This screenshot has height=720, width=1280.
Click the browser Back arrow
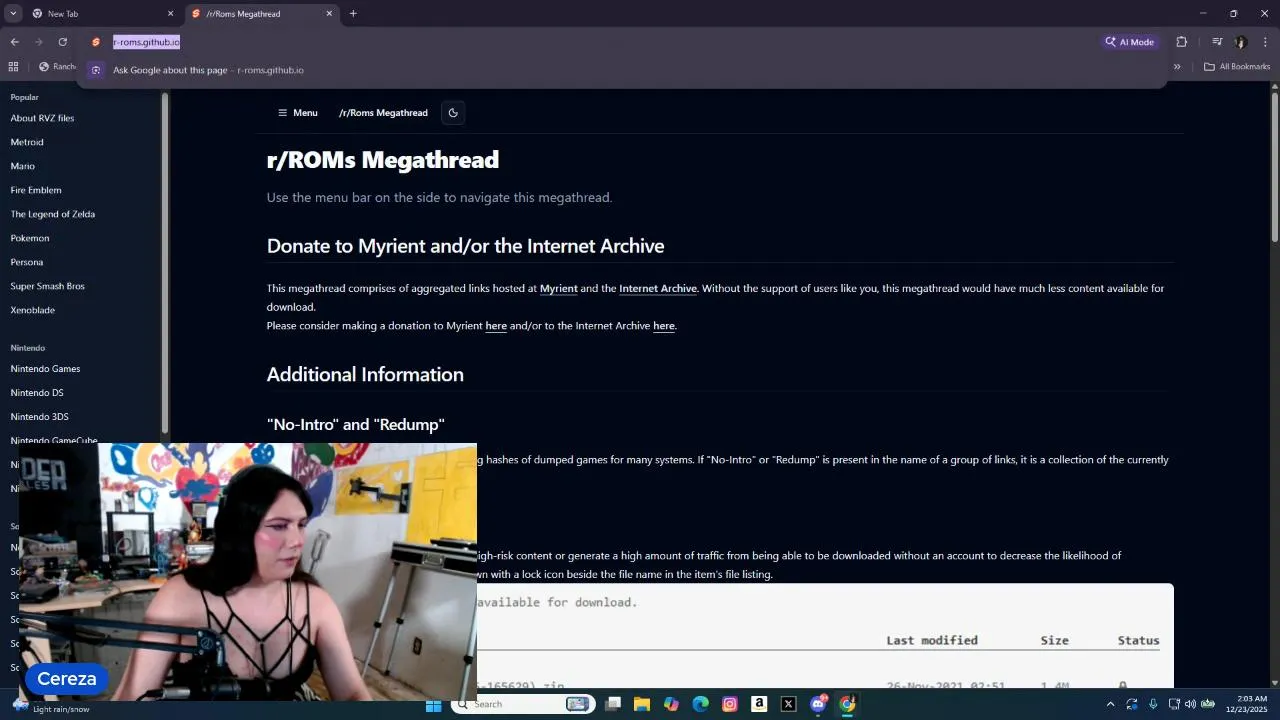click(14, 42)
